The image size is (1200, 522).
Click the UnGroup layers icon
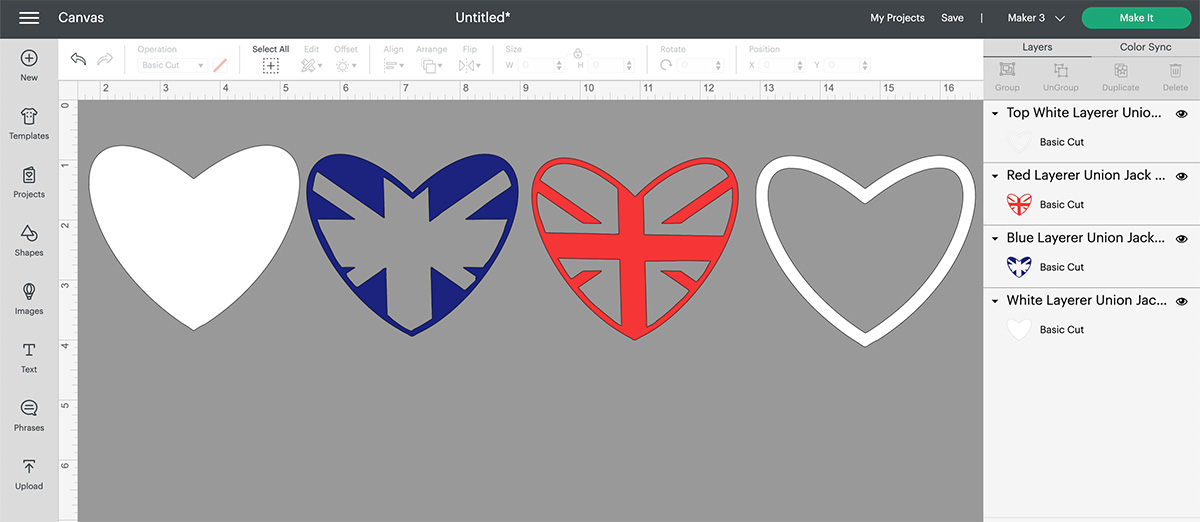pos(1061,70)
